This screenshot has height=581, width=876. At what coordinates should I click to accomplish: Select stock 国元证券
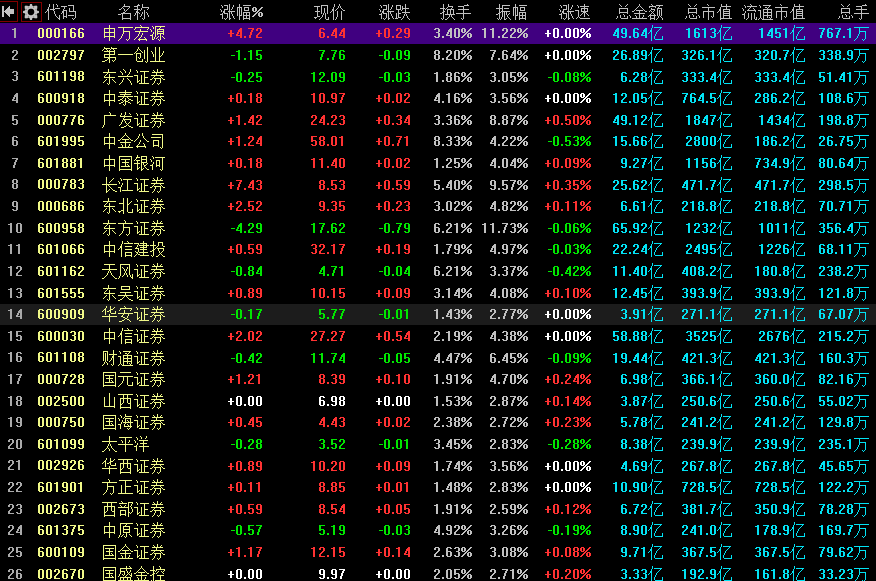pos(134,379)
